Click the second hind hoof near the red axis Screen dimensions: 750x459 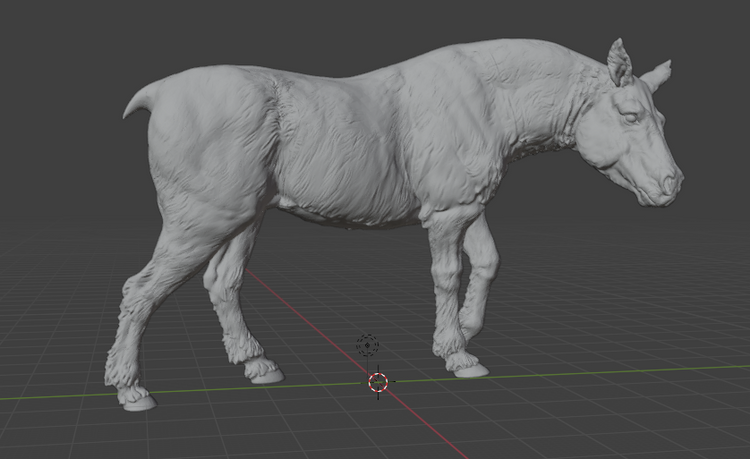[x=264, y=374]
